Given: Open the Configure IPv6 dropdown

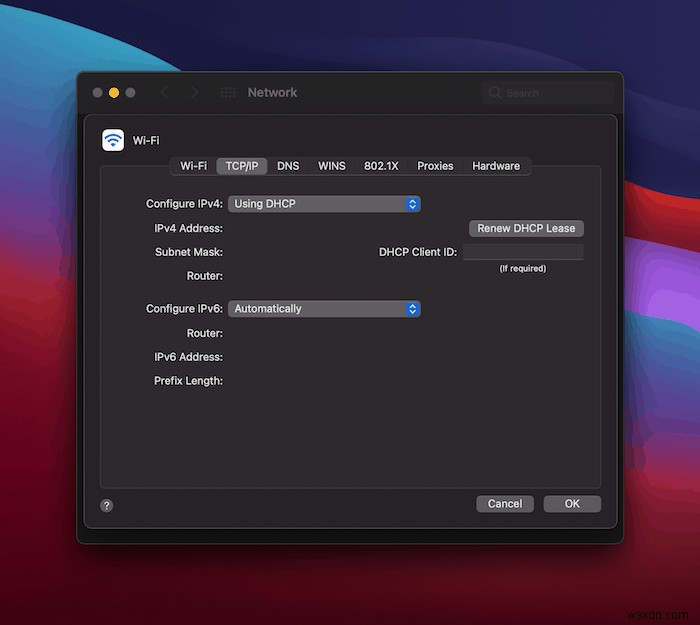Looking at the screenshot, I should [x=324, y=309].
